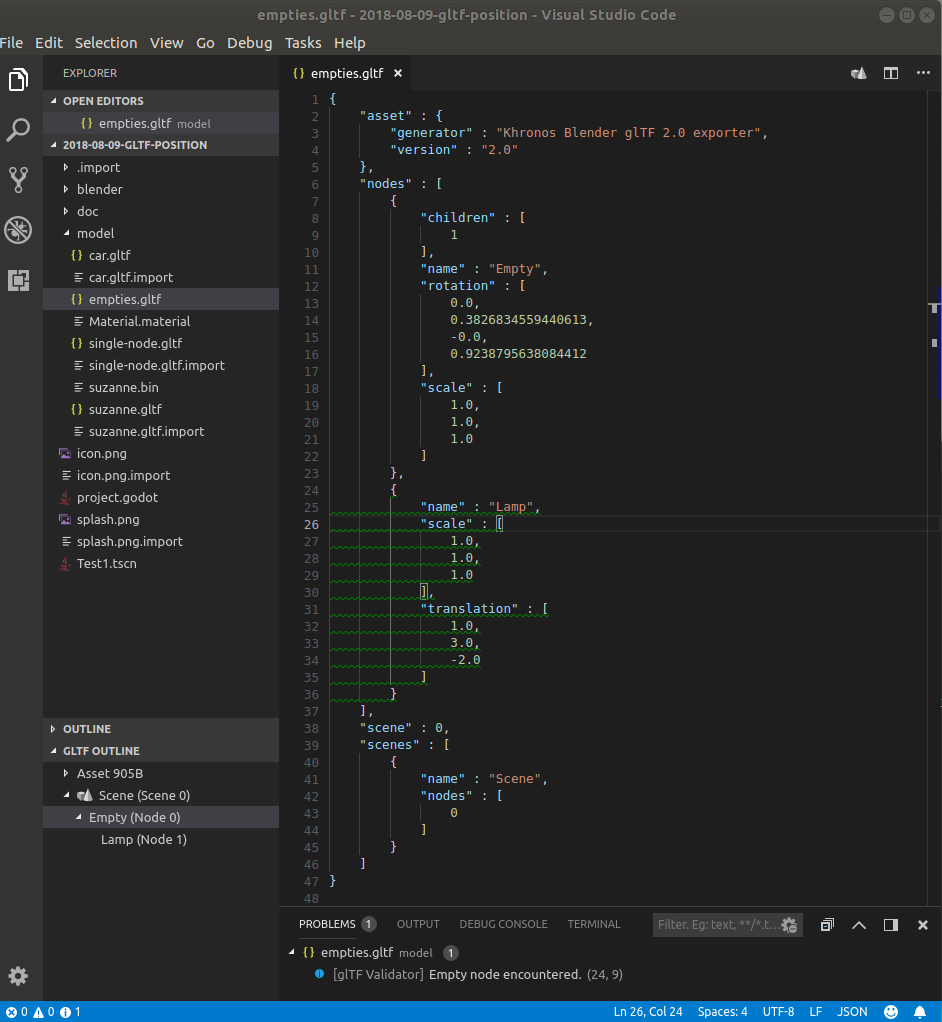
Task: Open the Explorer view in activity bar
Action: click(x=18, y=81)
